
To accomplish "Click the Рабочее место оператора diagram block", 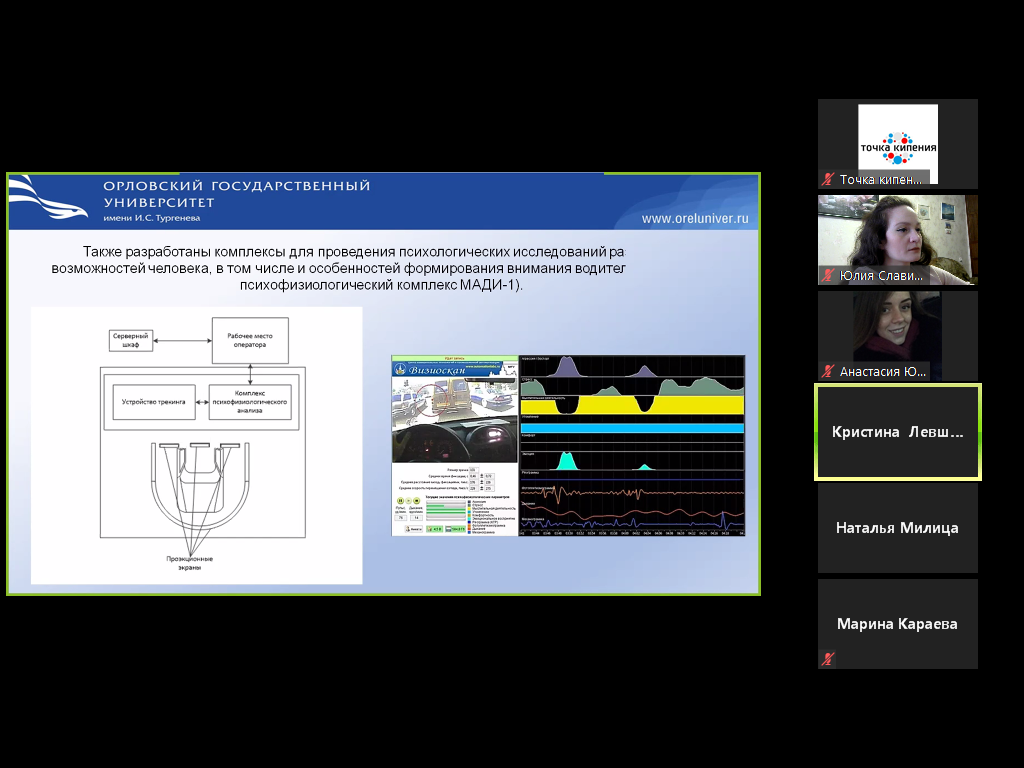I will pos(249,340).
